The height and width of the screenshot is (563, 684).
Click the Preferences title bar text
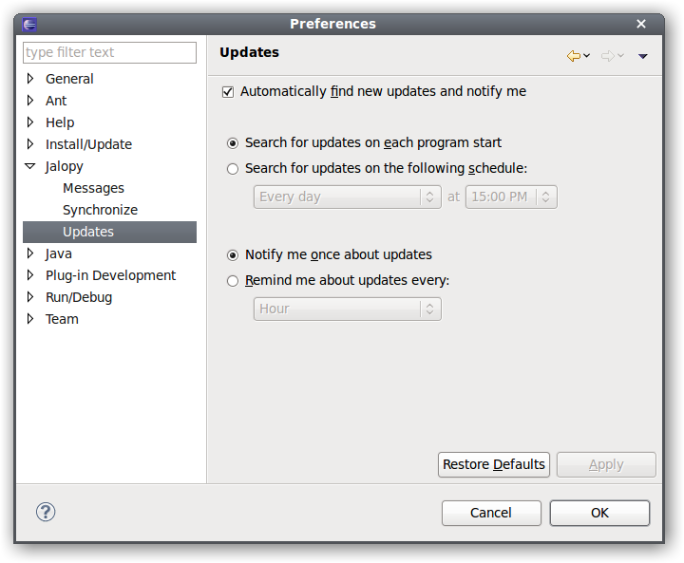pos(333,24)
